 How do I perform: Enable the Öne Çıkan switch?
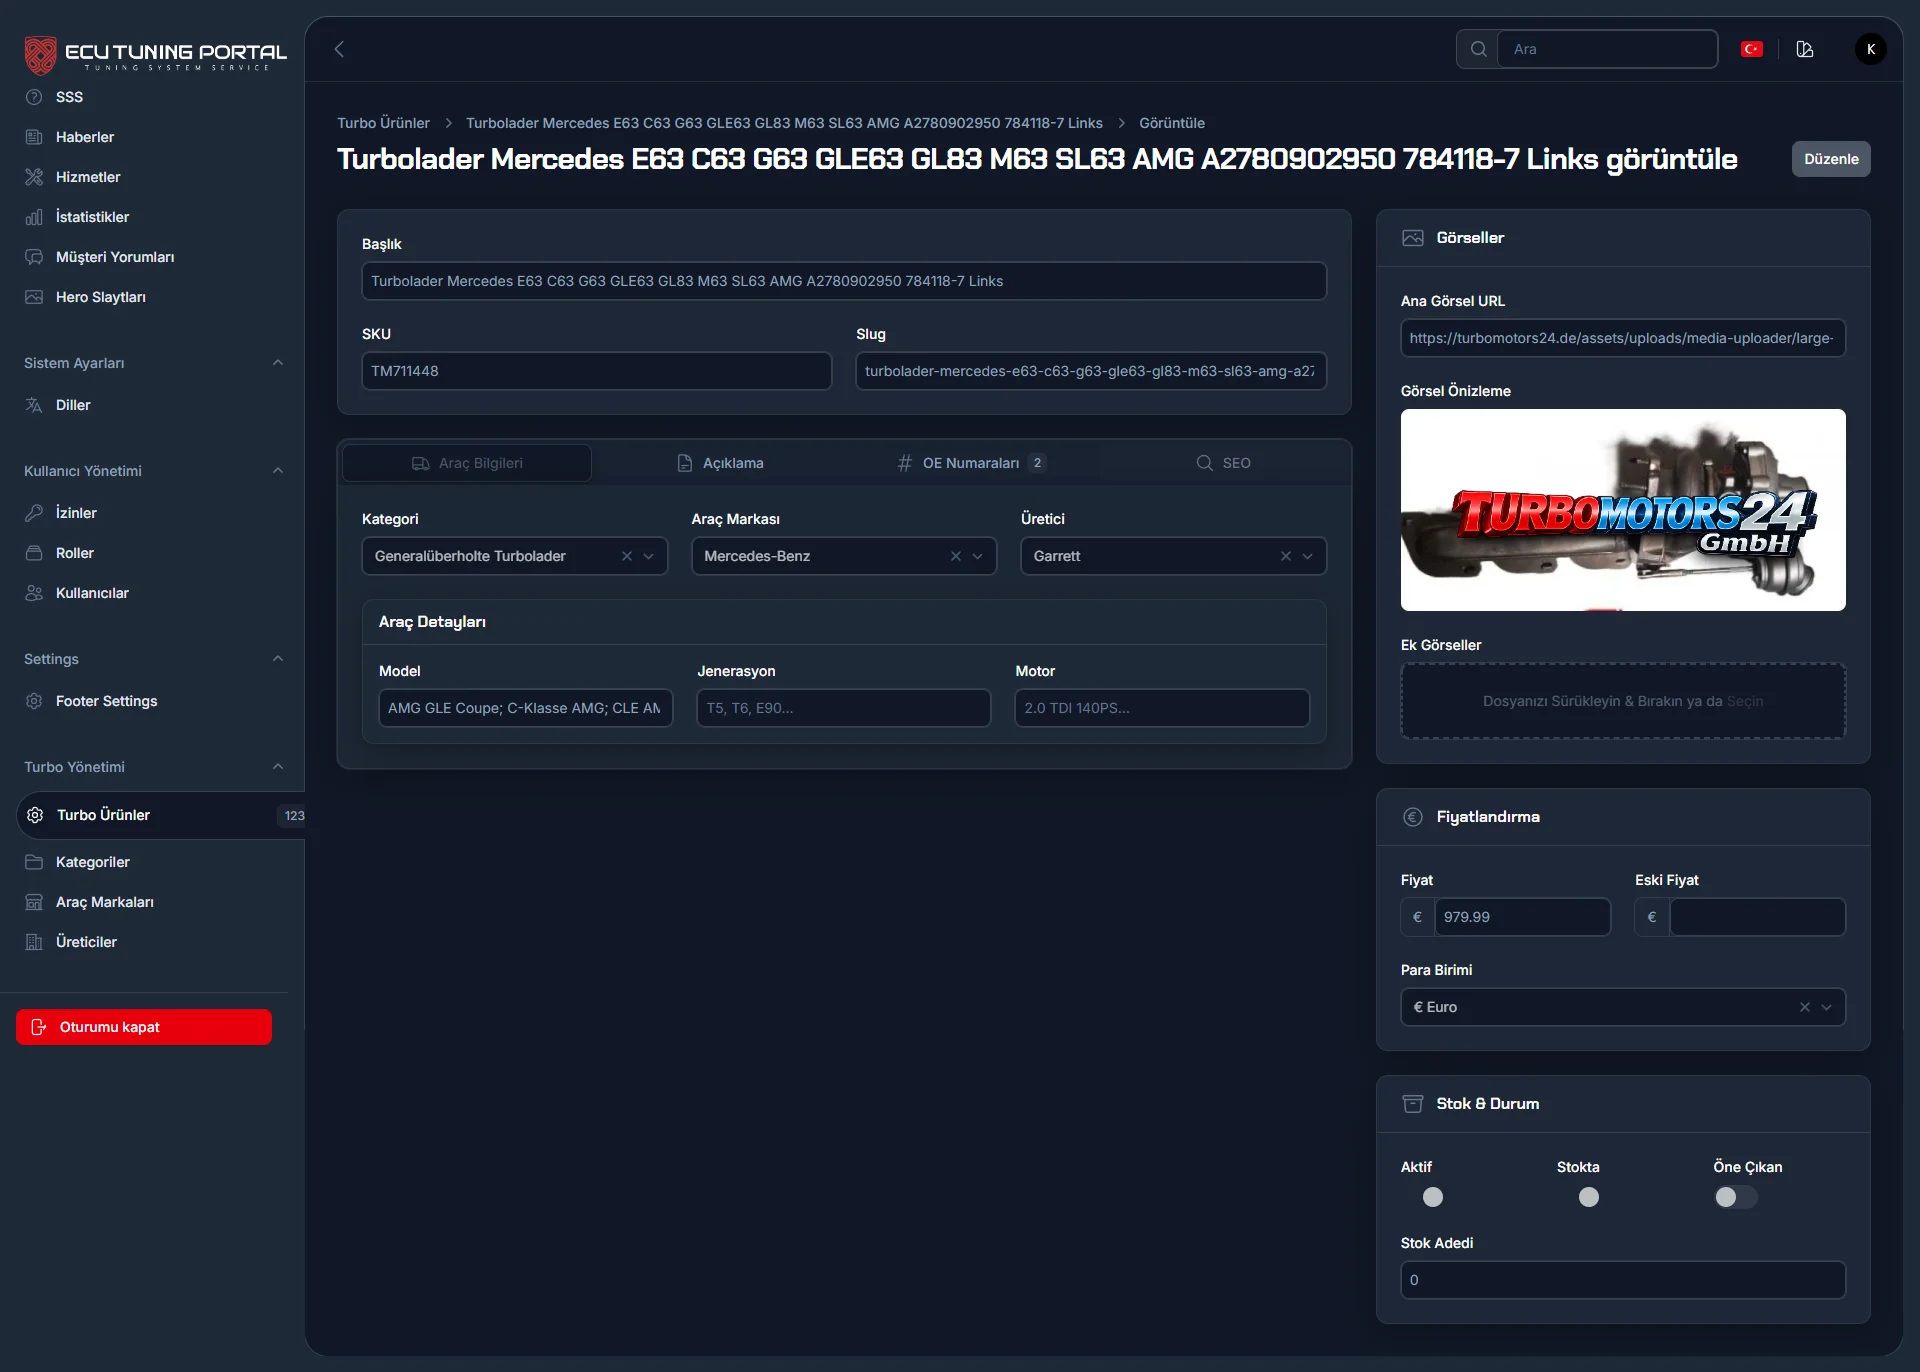pos(1735,1197)
